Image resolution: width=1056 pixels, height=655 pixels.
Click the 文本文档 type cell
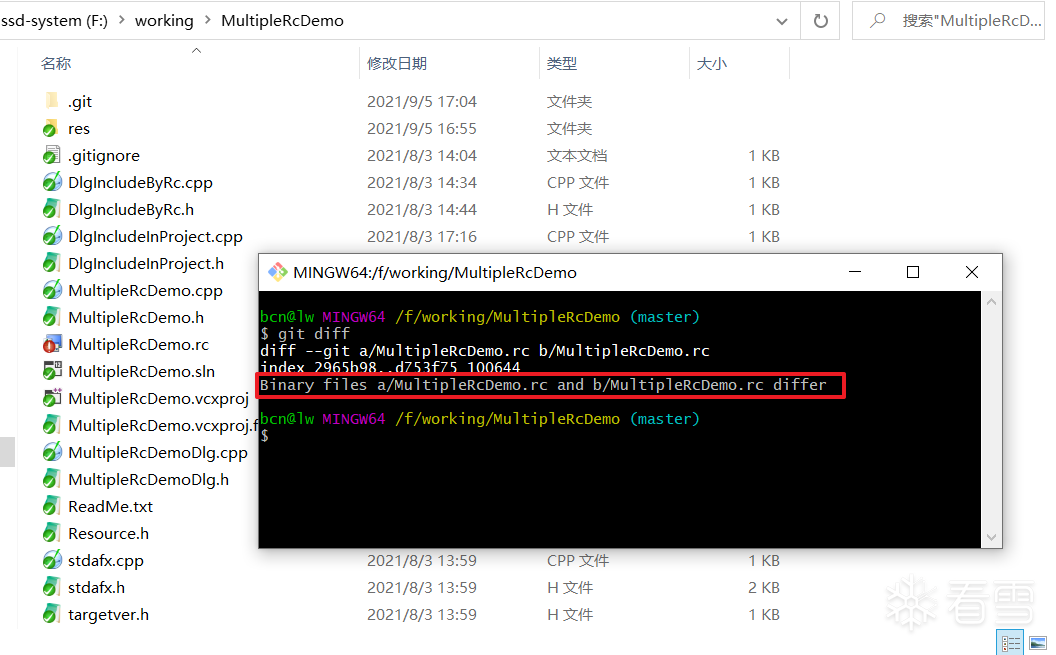click(x=576, y=156)
